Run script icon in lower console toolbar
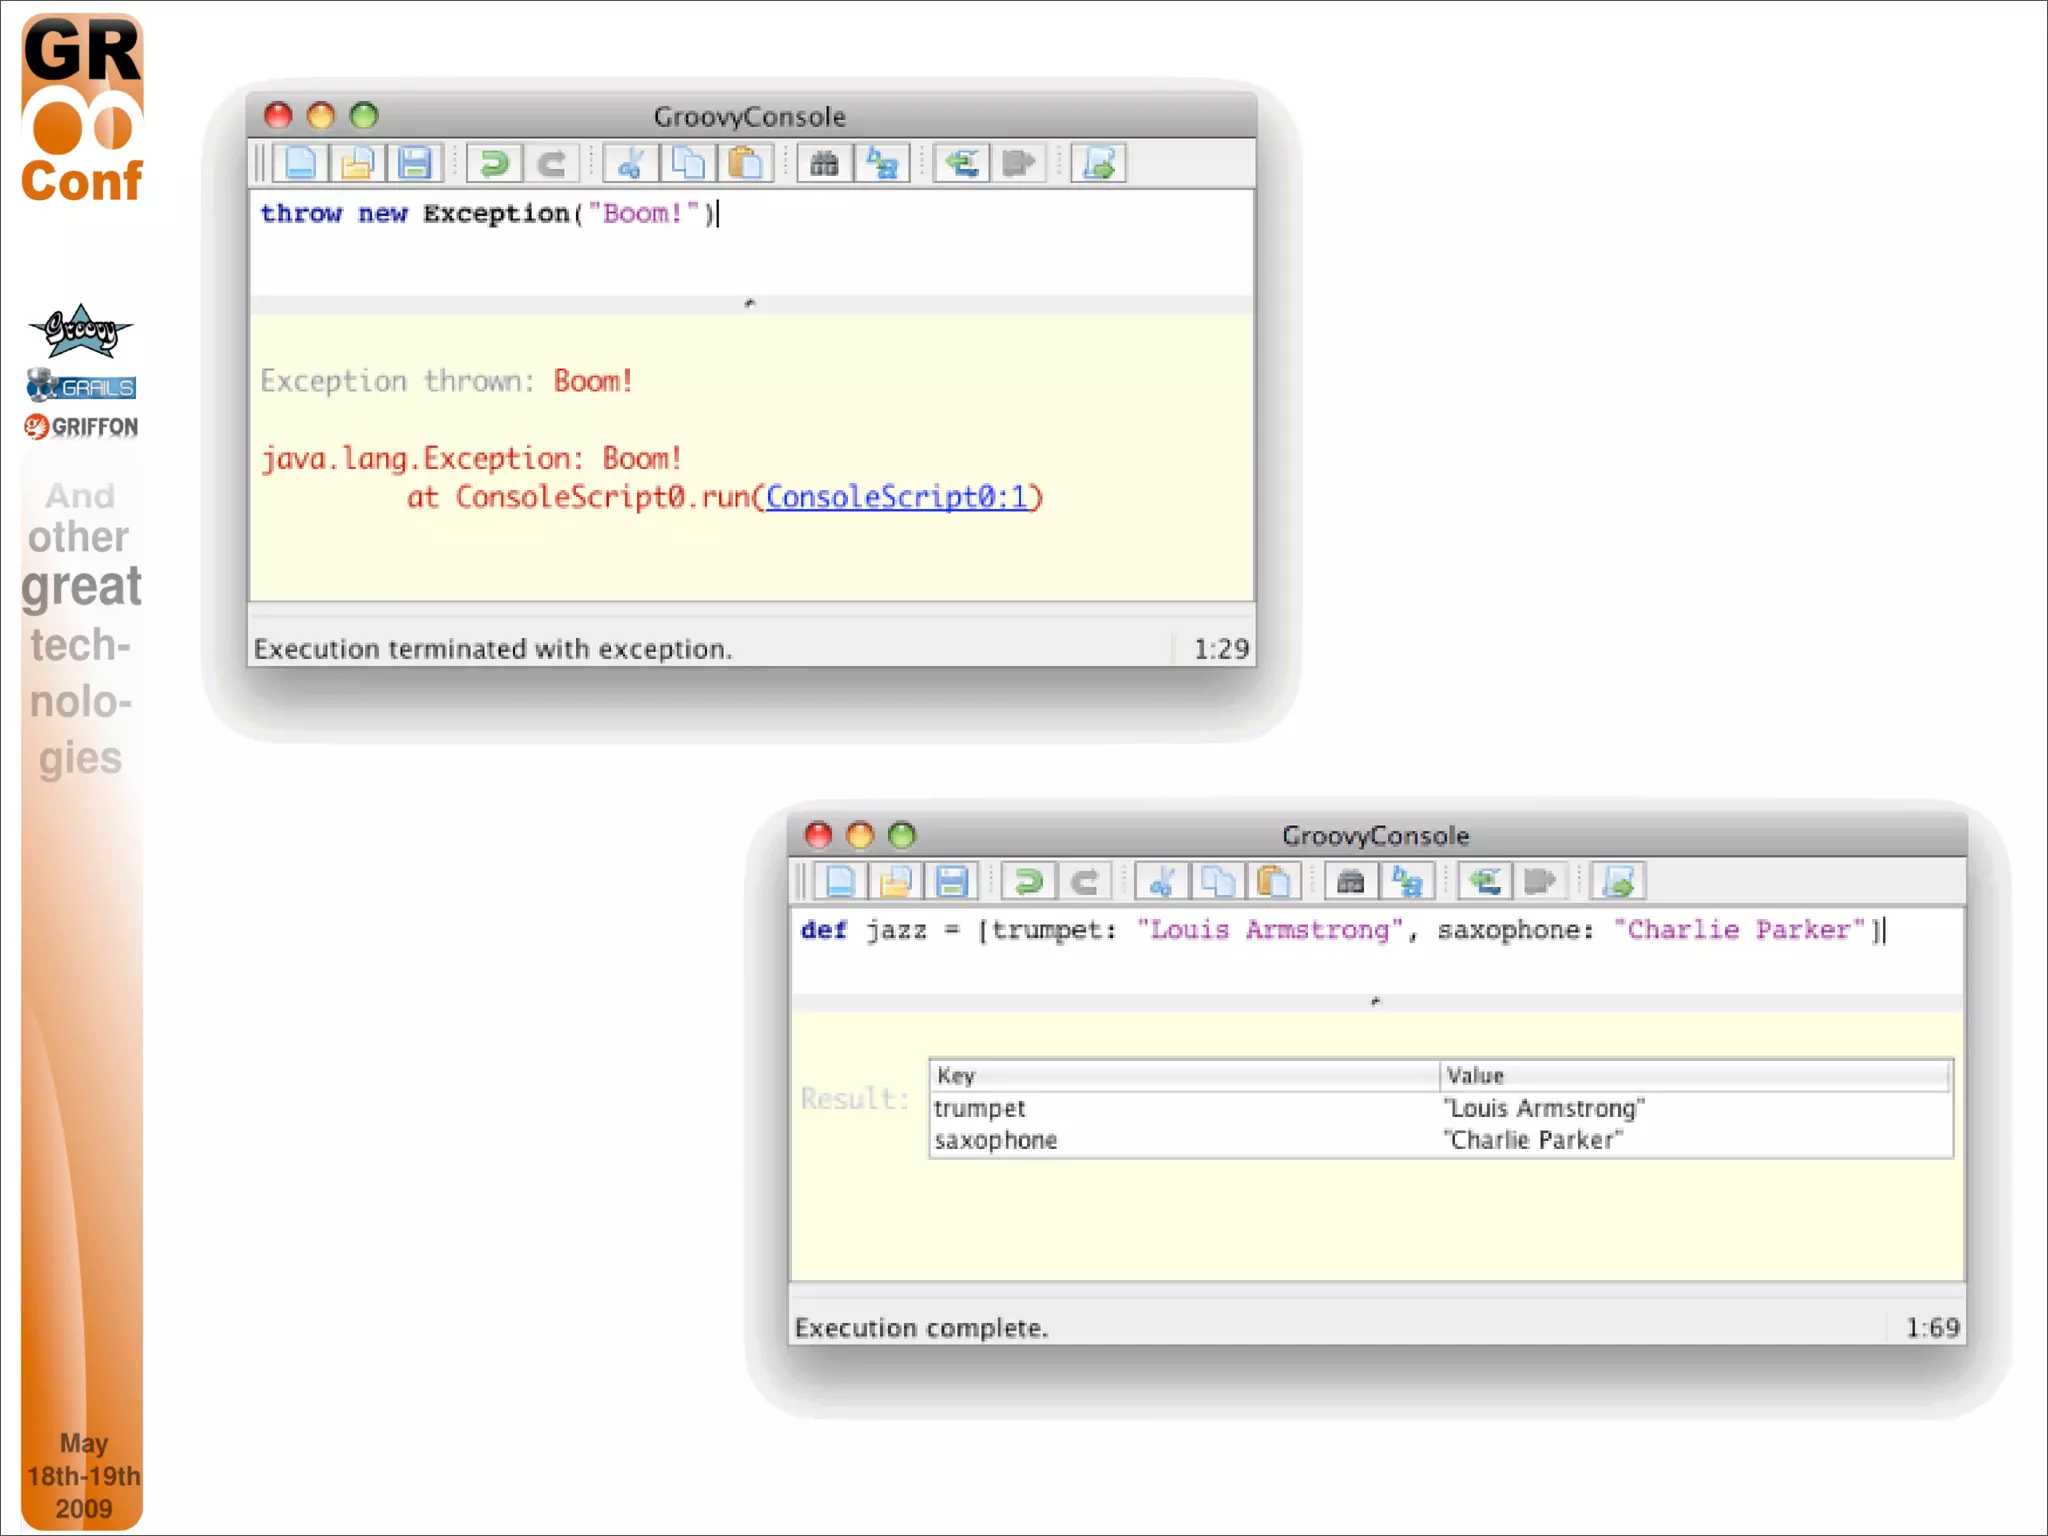This screenshot has height=1536, width=2048. [x=1618, y=882]
